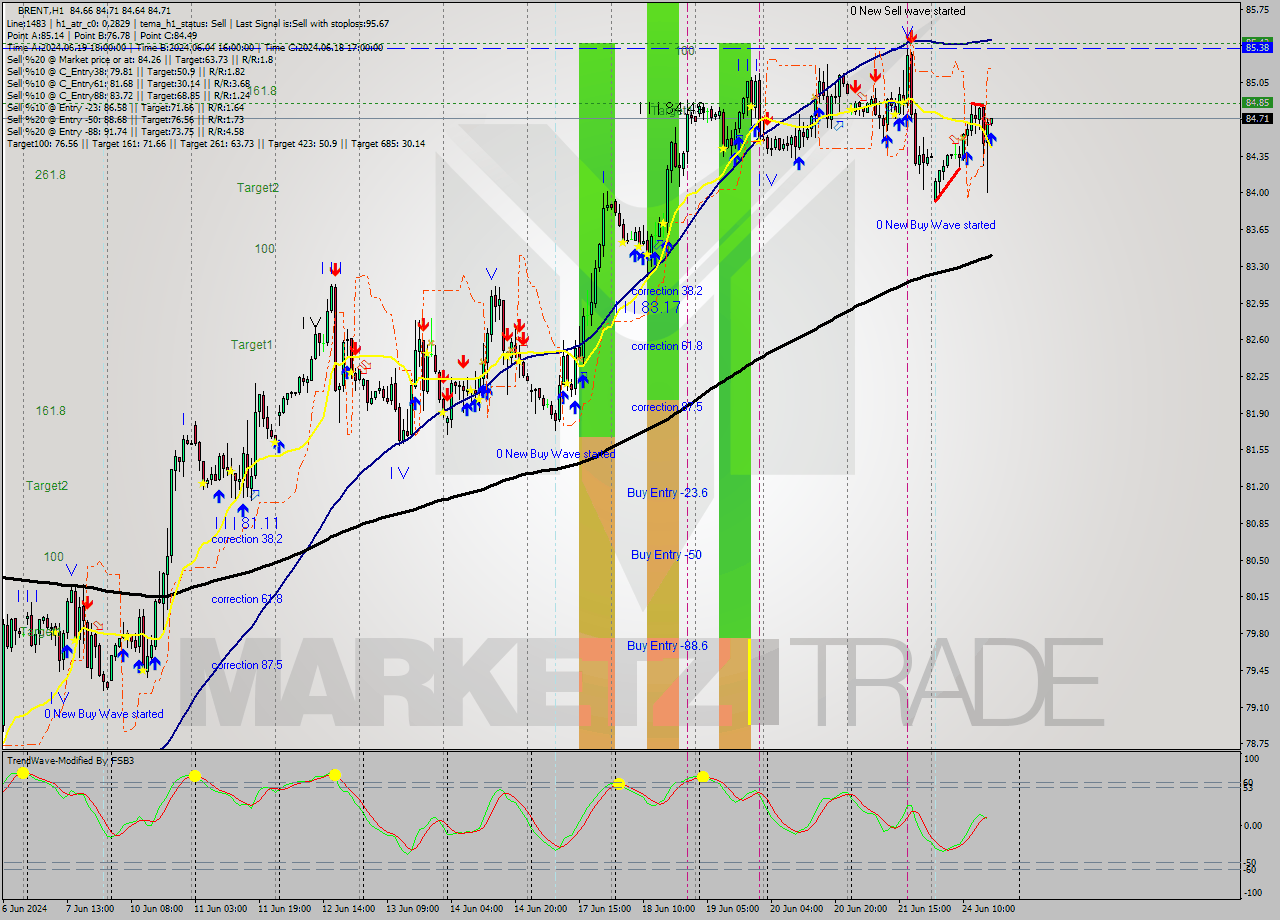Viewport: 1280px width, 920px height.
Task: Click the 'TrendWave-Modified By FSB3' indicator title
Action: click(70, 761)
